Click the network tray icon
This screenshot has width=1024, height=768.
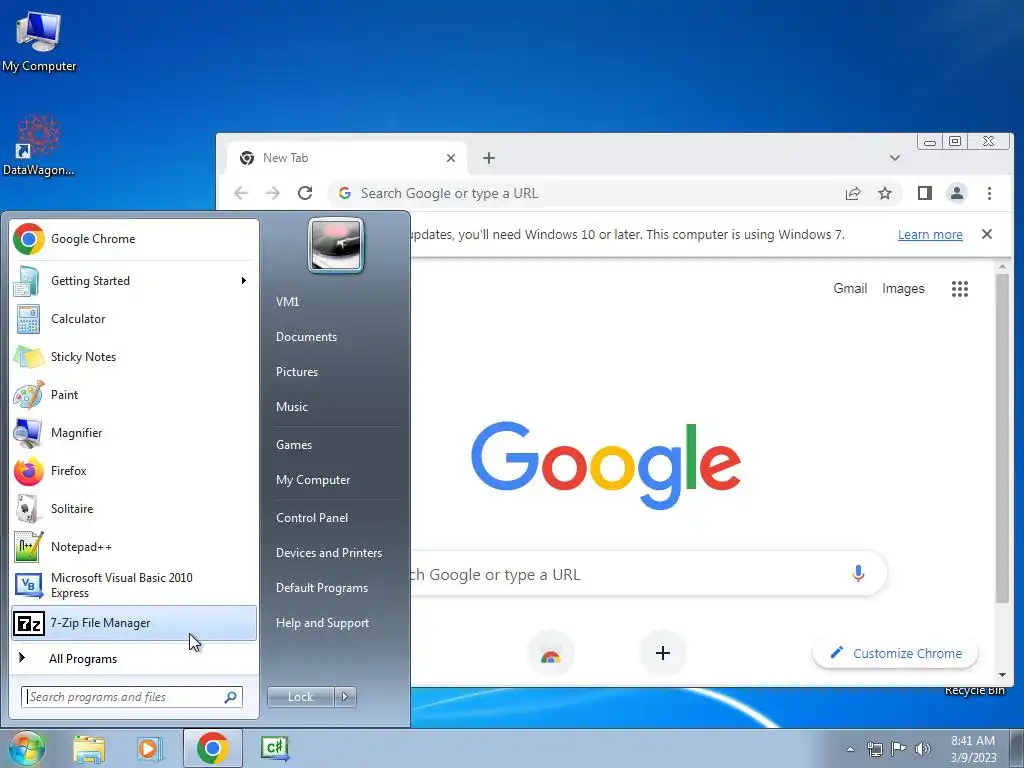pyautogui.click(x=874, y=749)
